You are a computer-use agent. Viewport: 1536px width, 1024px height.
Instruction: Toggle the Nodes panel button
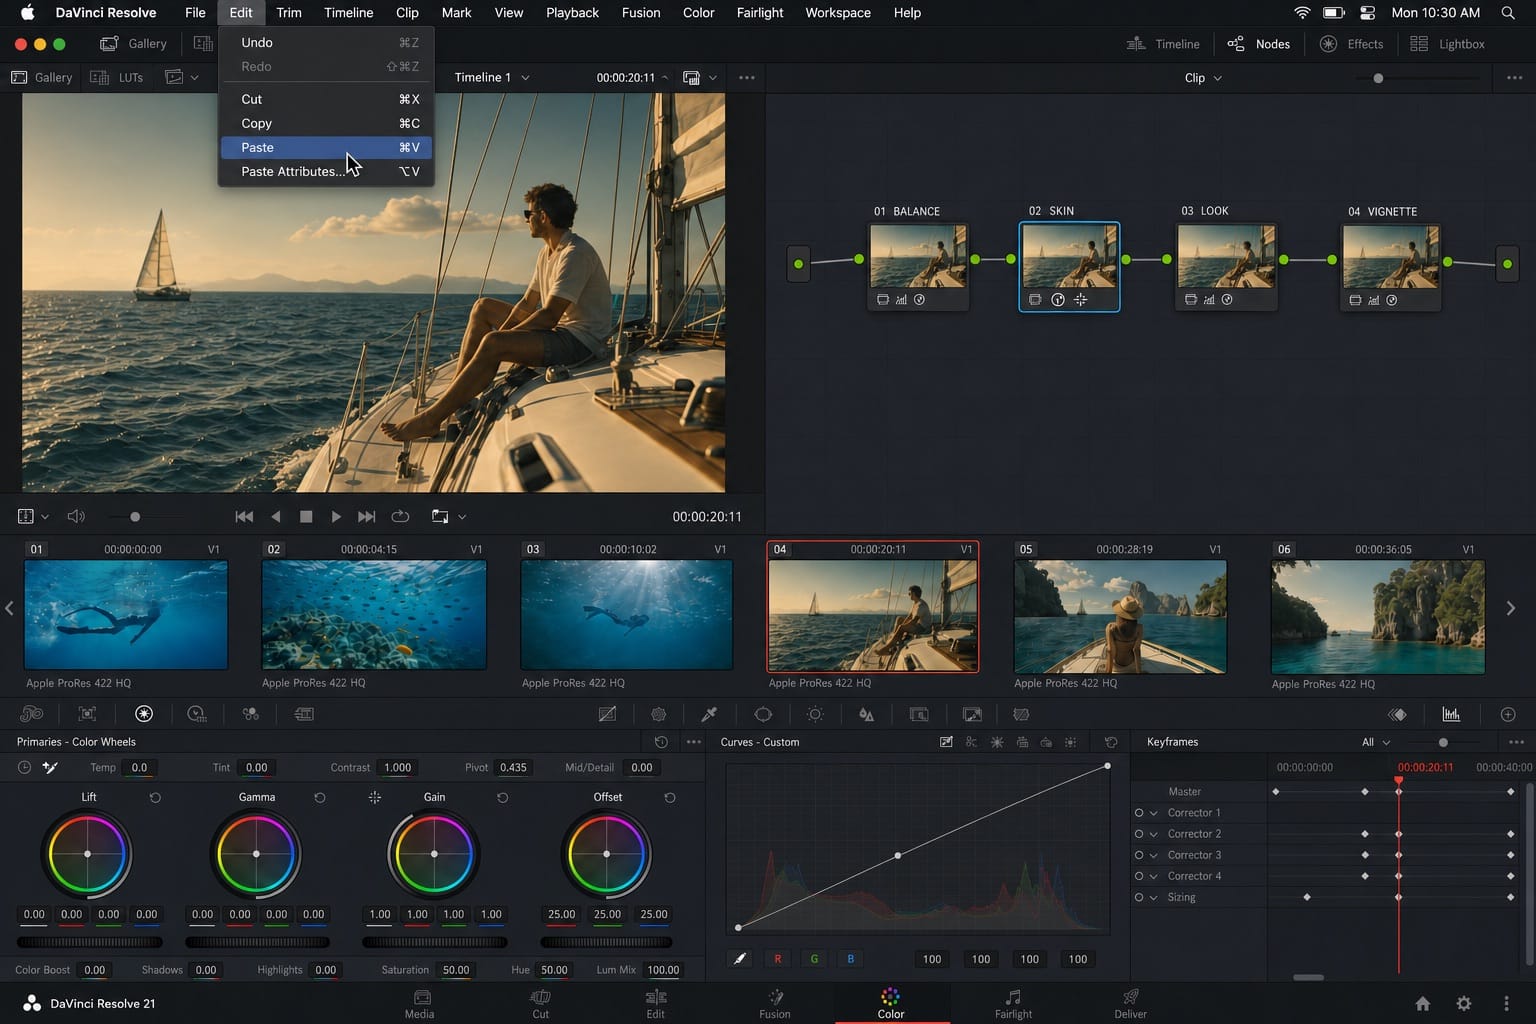(1259, 44)
